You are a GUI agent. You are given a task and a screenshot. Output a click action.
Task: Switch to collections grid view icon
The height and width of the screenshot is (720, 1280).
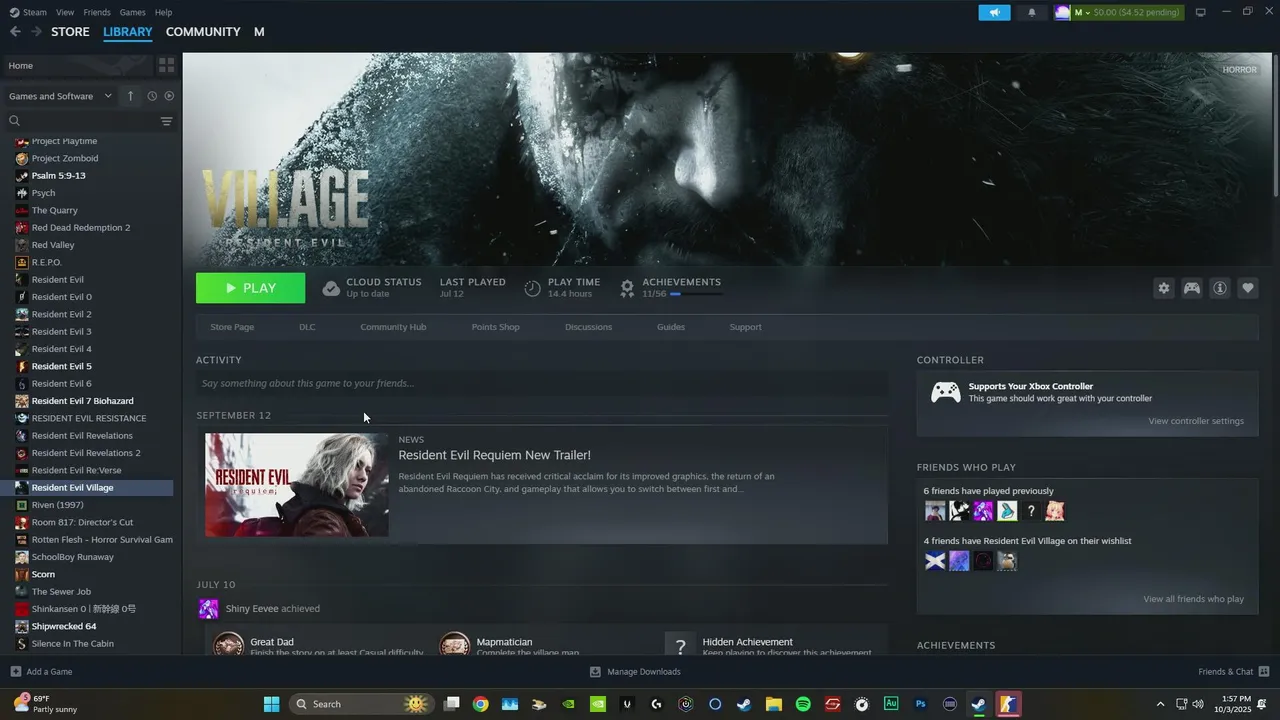click(166, 65)
